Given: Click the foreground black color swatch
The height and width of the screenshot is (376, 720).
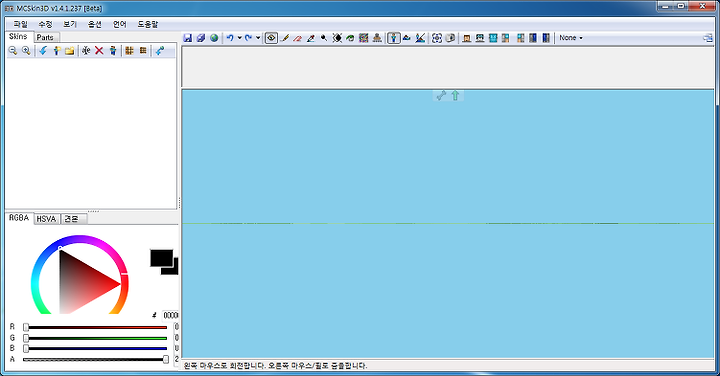Looking at the screenshot, I should point(161,258).
